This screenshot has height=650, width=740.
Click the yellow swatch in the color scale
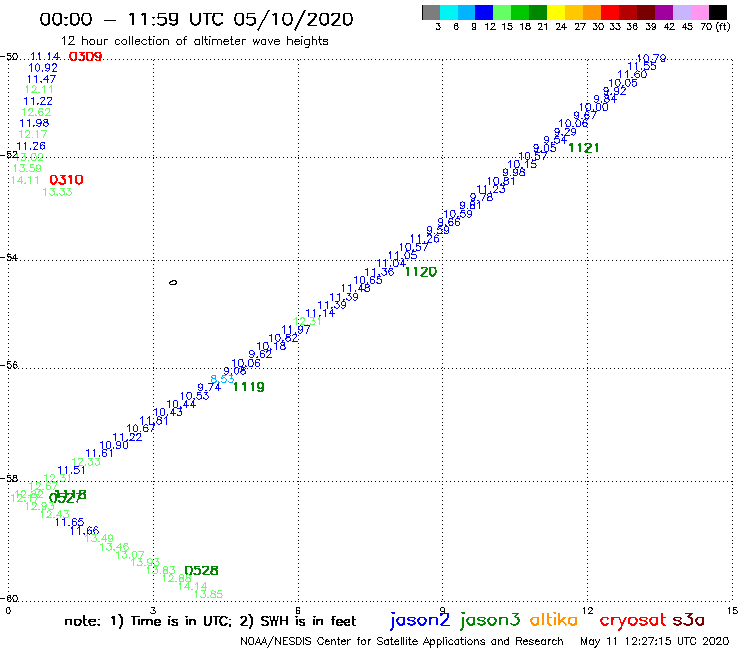coord(556,12)
